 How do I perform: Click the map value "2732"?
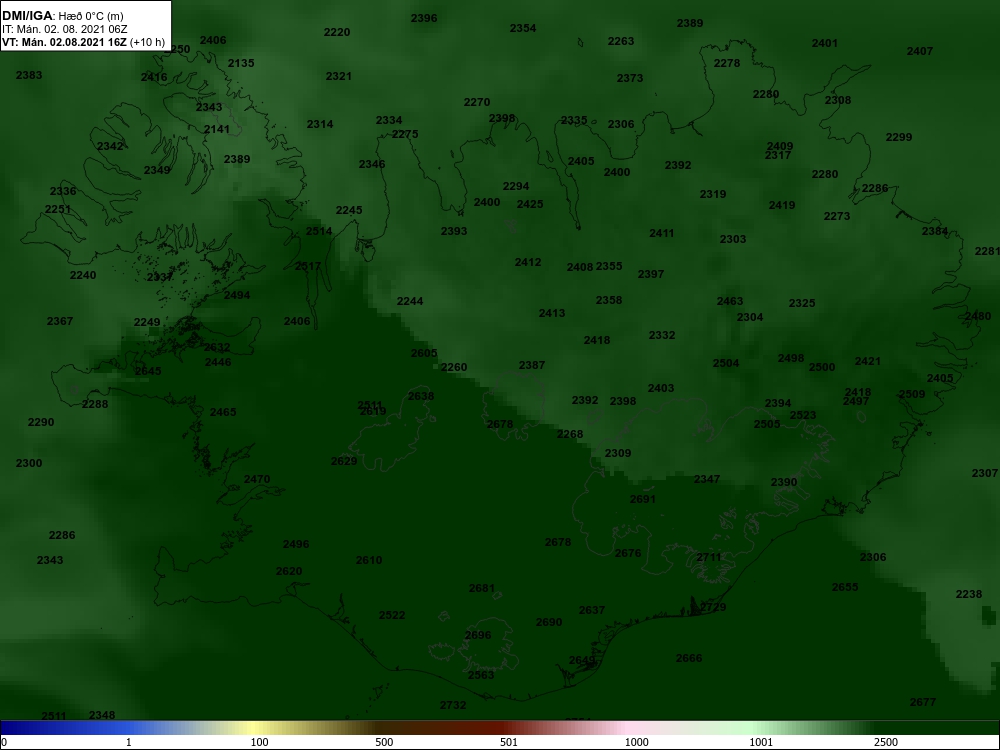pyautogui.click(x=453, y=705)
